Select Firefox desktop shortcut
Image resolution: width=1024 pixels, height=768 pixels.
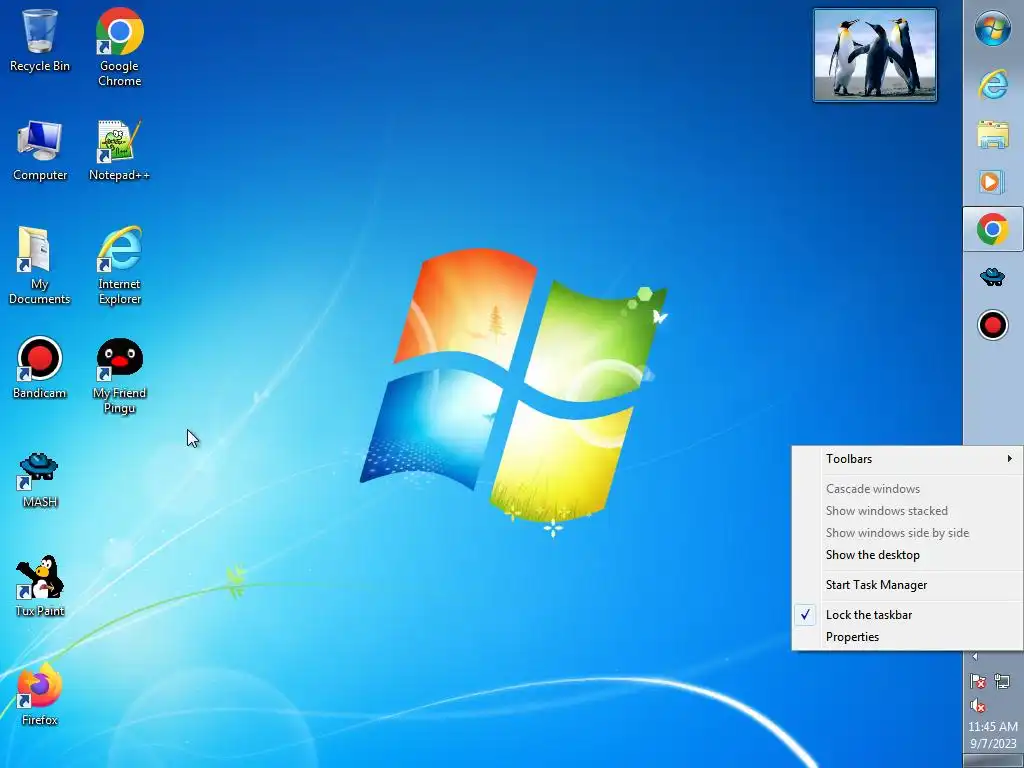(x=40, y=694)
